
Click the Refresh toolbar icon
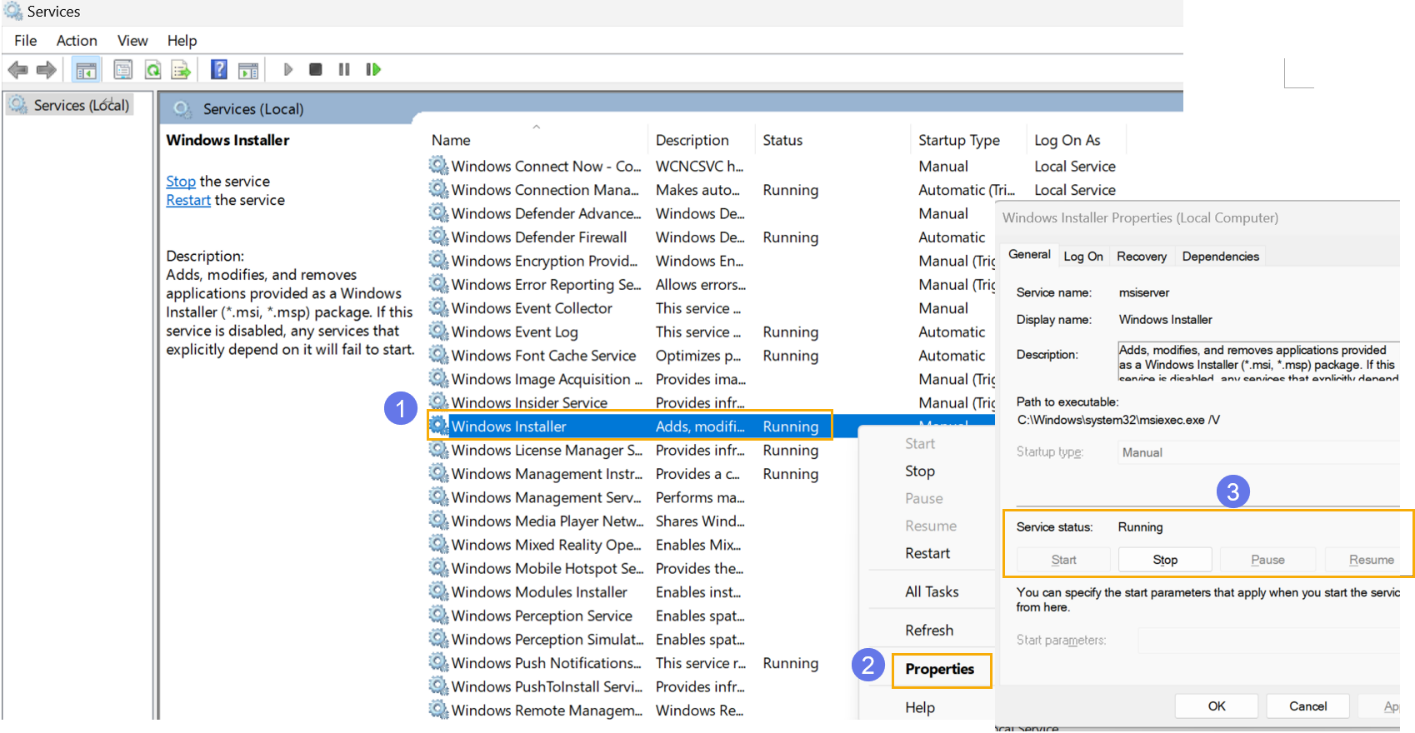152,70
